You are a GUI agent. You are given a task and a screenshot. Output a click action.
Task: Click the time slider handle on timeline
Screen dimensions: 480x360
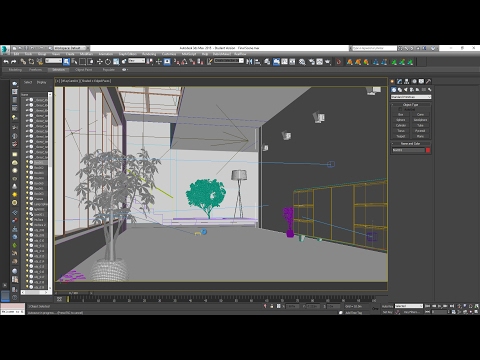click(68, 299)
